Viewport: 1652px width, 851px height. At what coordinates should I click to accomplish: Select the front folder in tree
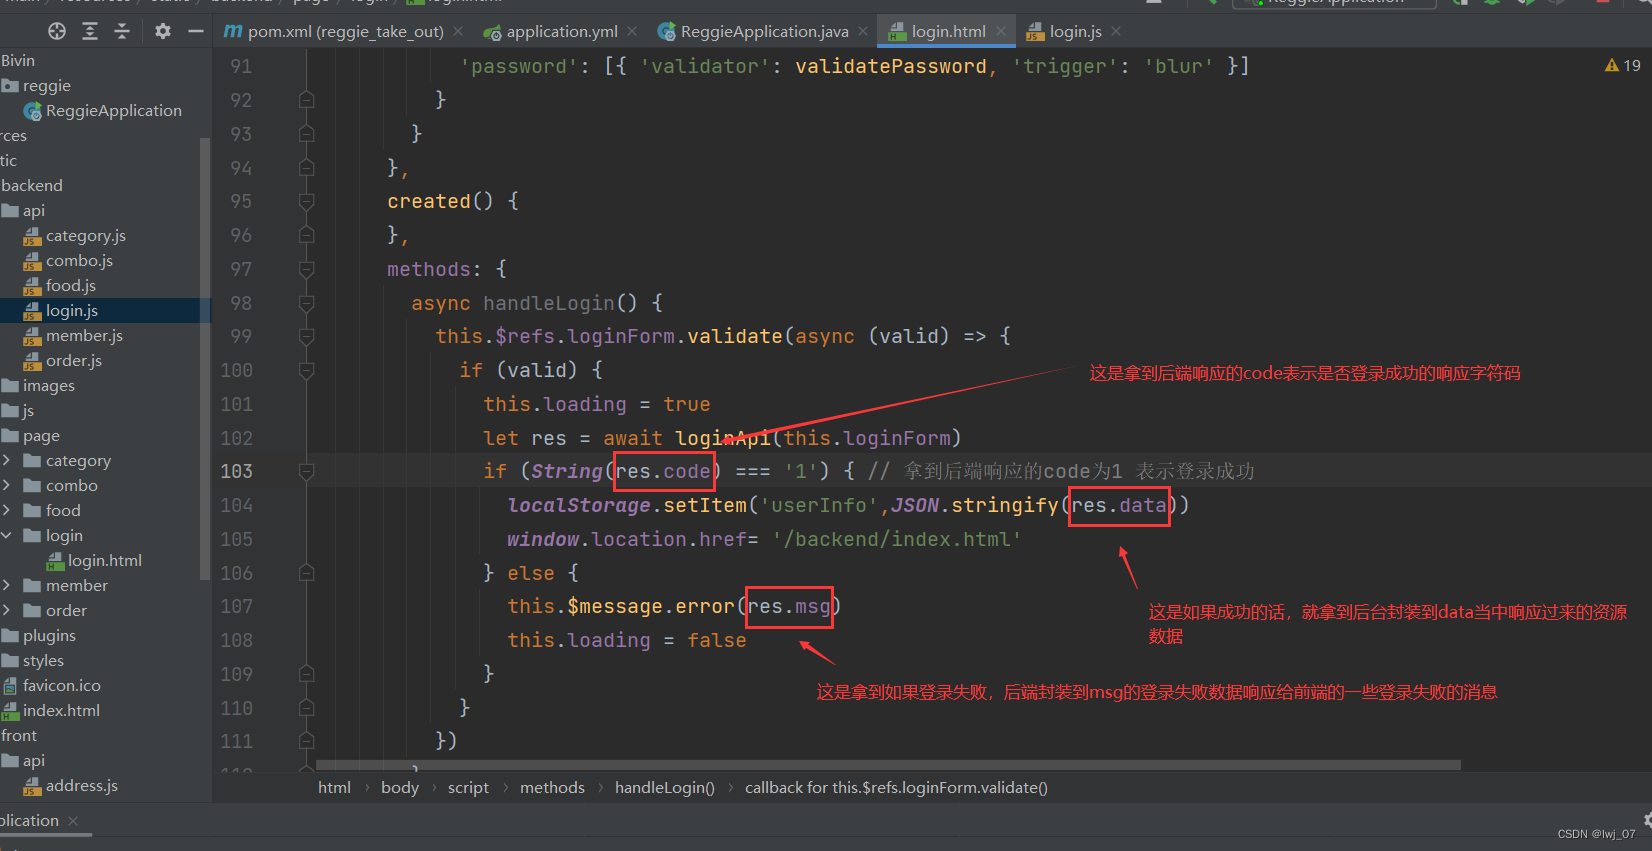click(19, 735)
